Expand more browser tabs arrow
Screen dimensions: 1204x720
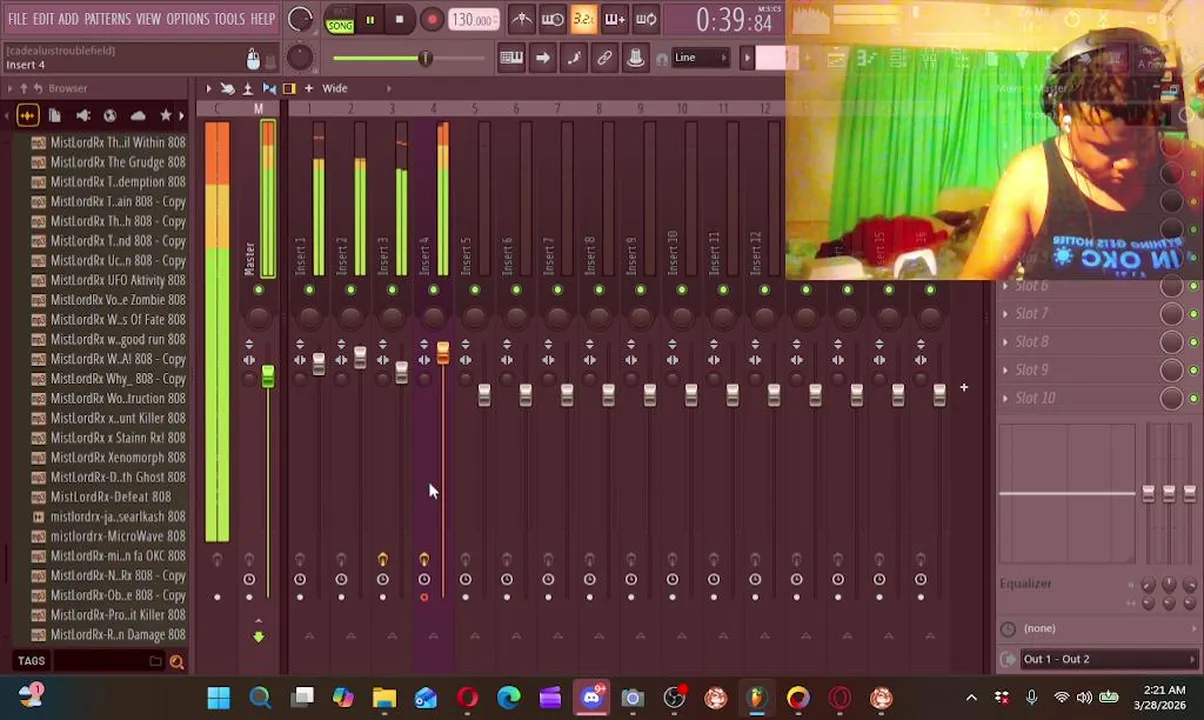pyautogui.click(x=181, y=116)
